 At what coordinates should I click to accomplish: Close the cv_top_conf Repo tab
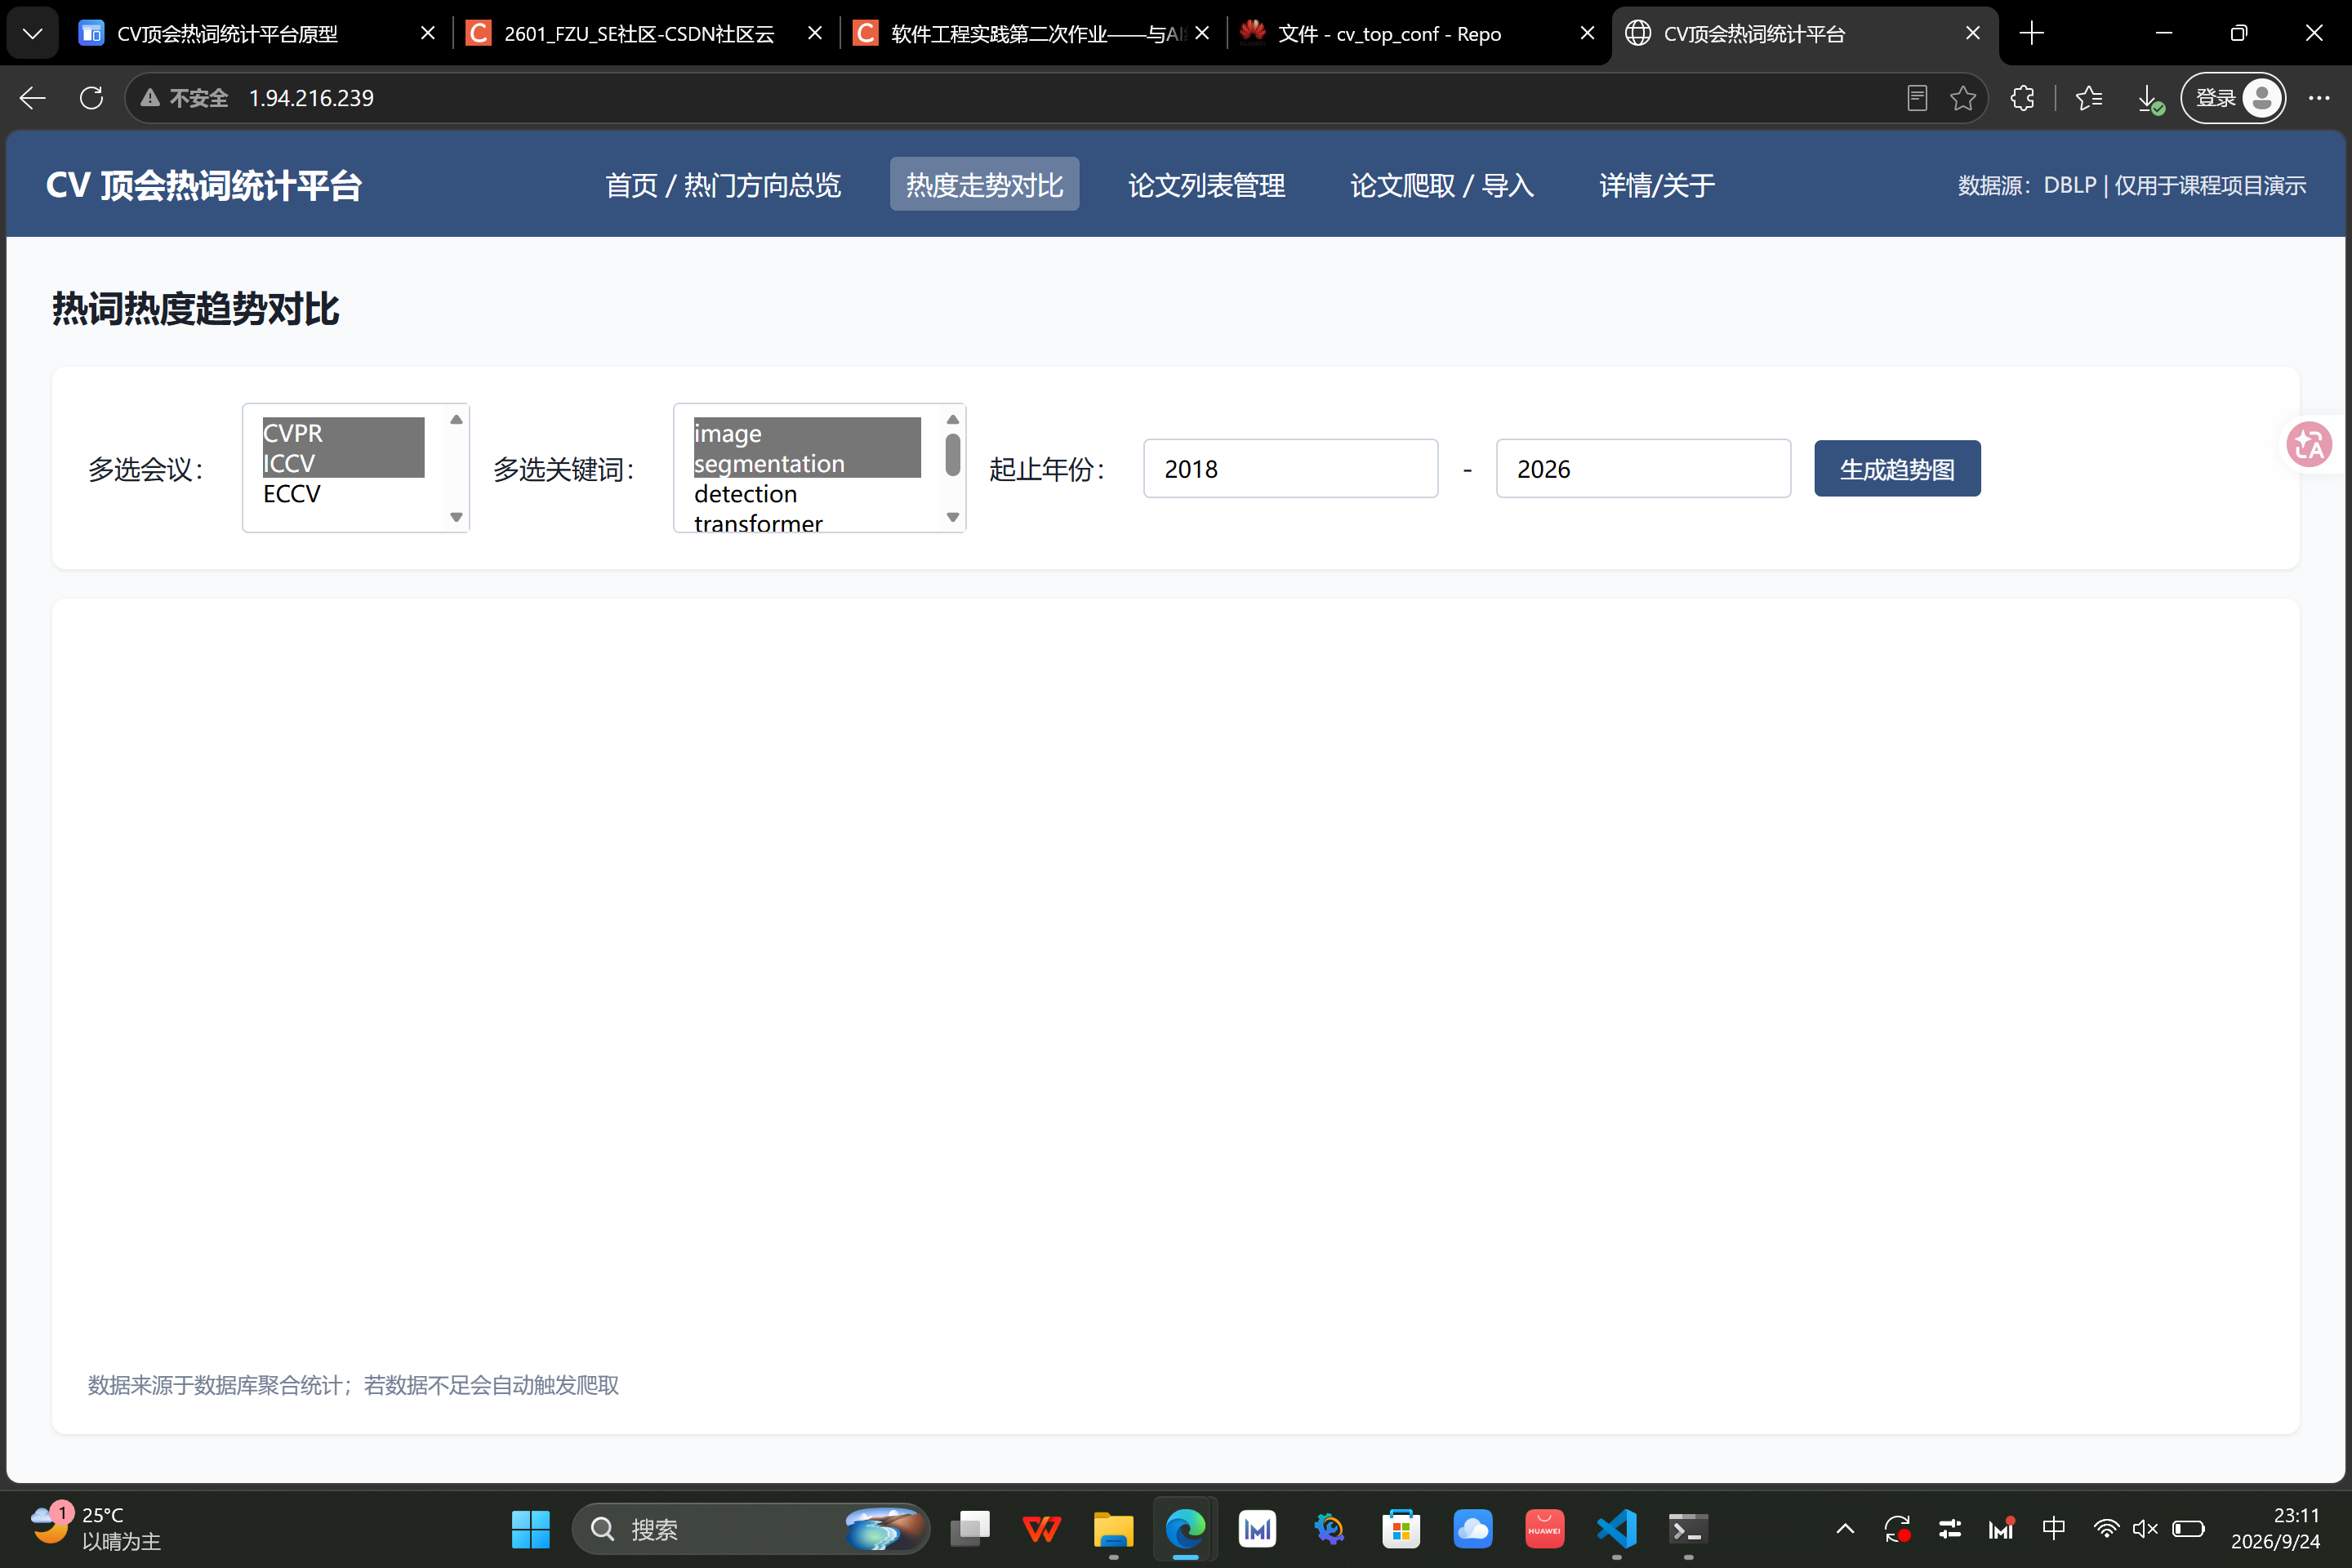pos(1587,33)
